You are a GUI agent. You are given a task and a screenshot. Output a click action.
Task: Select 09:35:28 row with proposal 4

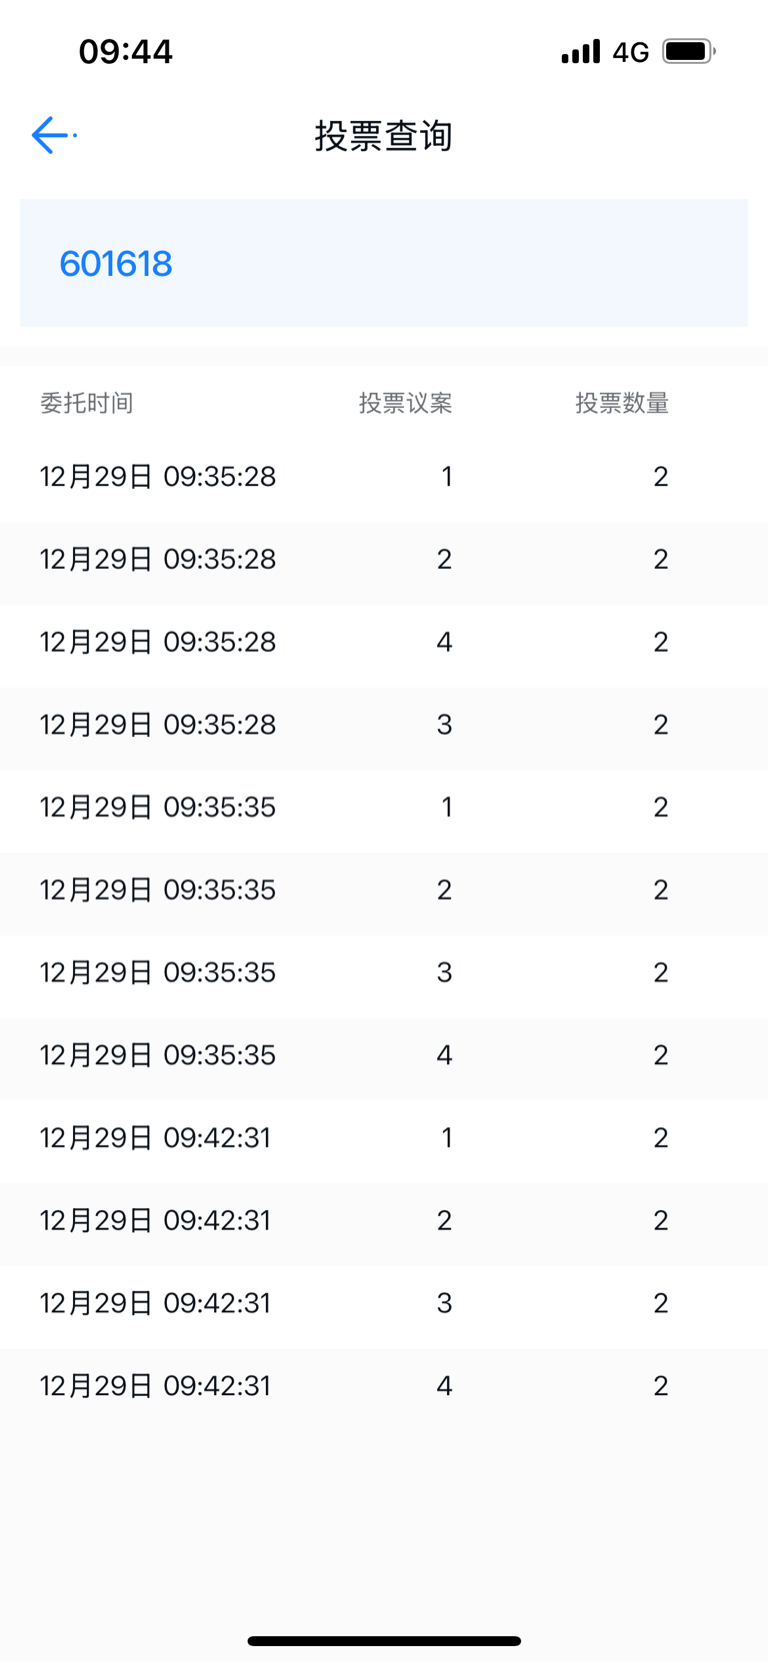[384, 642]
